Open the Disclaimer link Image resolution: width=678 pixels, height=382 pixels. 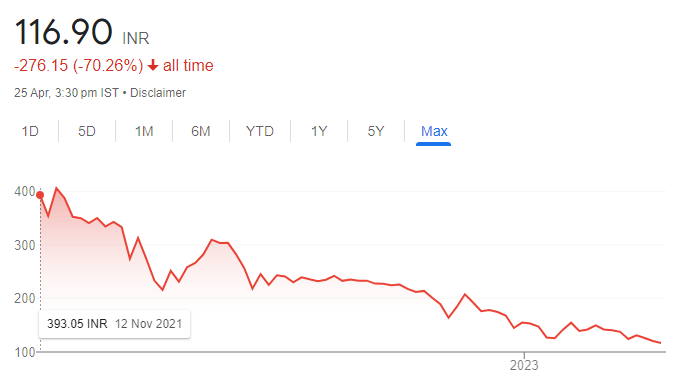[158, 93]
